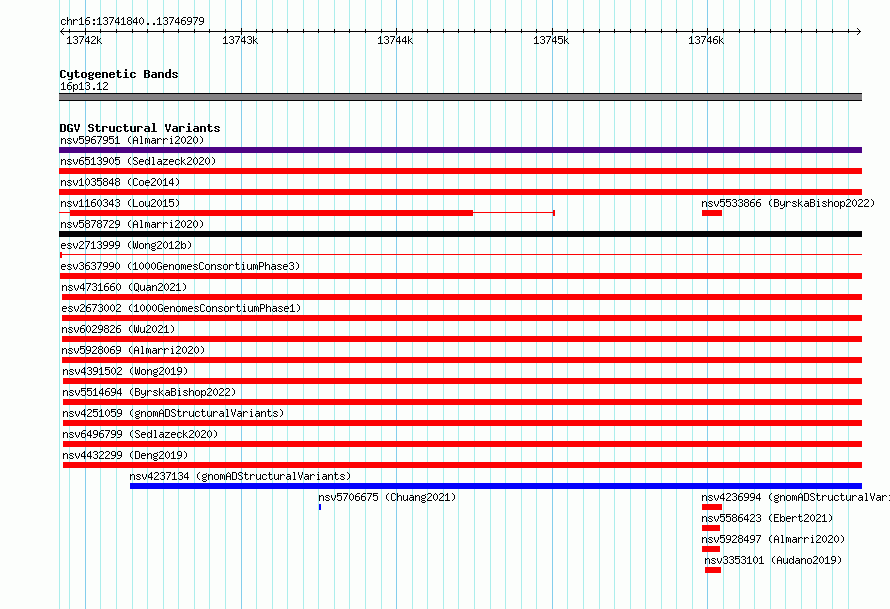Click the nsv3353101 (Audano2019) label

773,560
